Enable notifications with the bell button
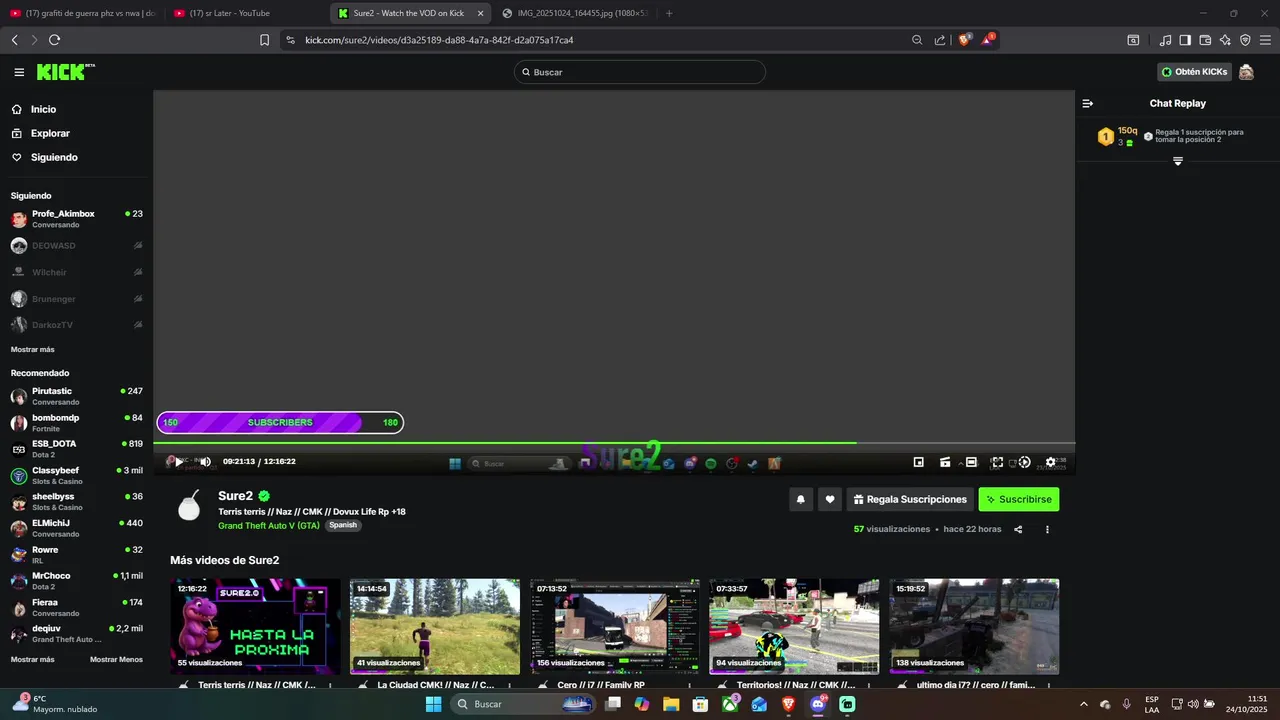1280x720 pixels. pos(800,499)
